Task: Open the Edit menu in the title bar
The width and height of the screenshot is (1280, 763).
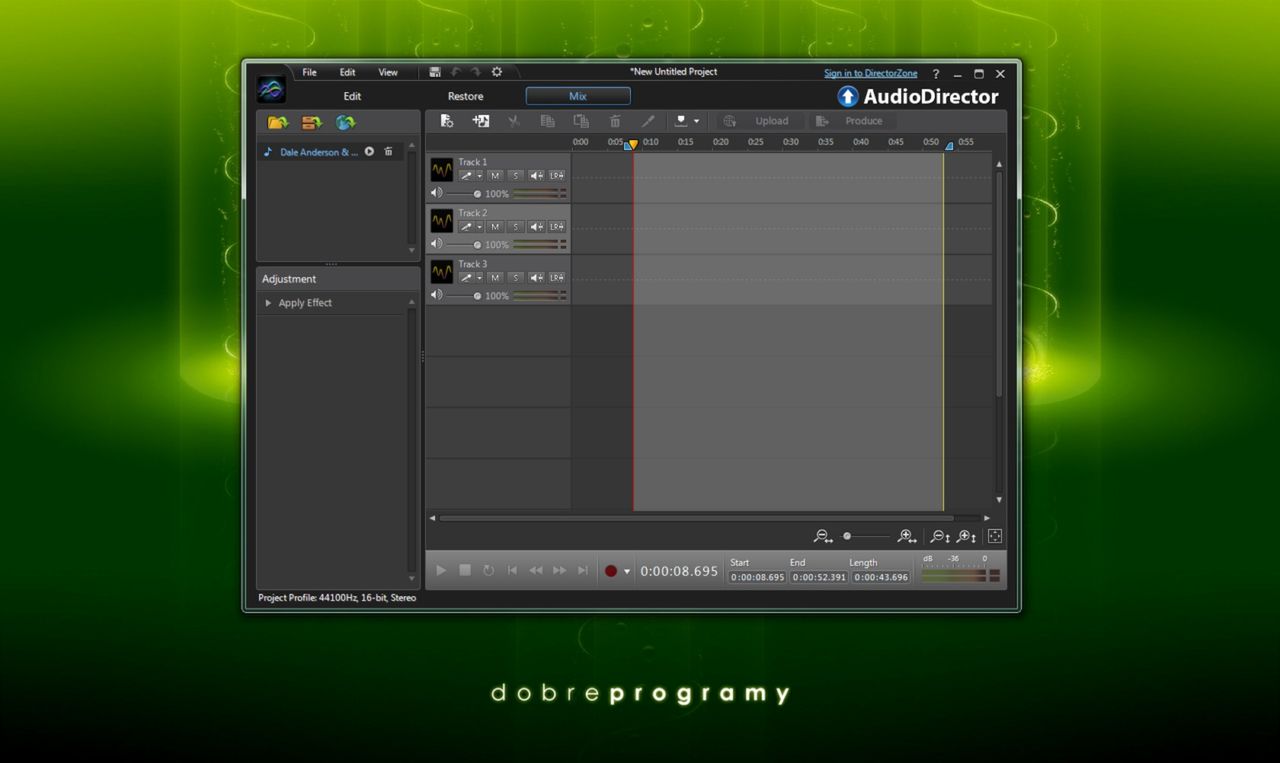Action: [x=347, y=72]
